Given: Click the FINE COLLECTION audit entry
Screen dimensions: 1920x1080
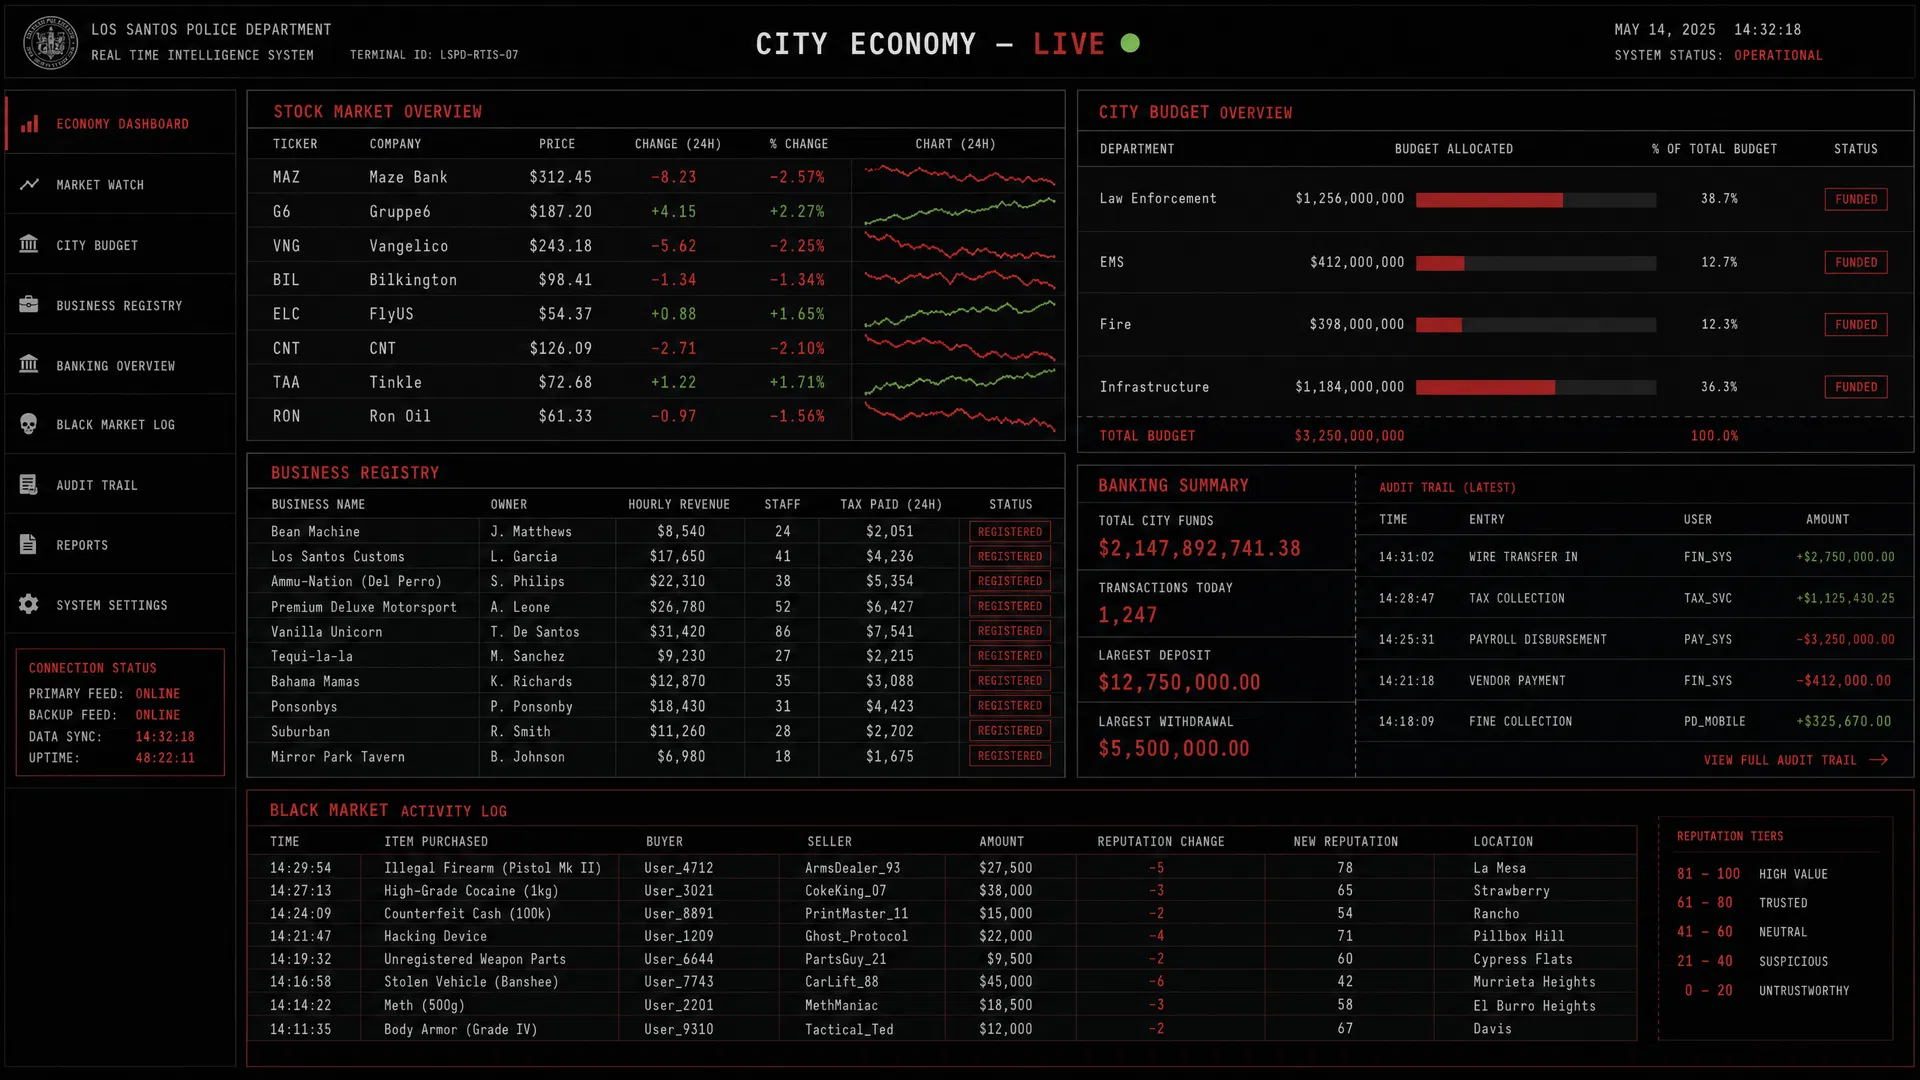Looking at the screenshot, I should pos(1634,721).
